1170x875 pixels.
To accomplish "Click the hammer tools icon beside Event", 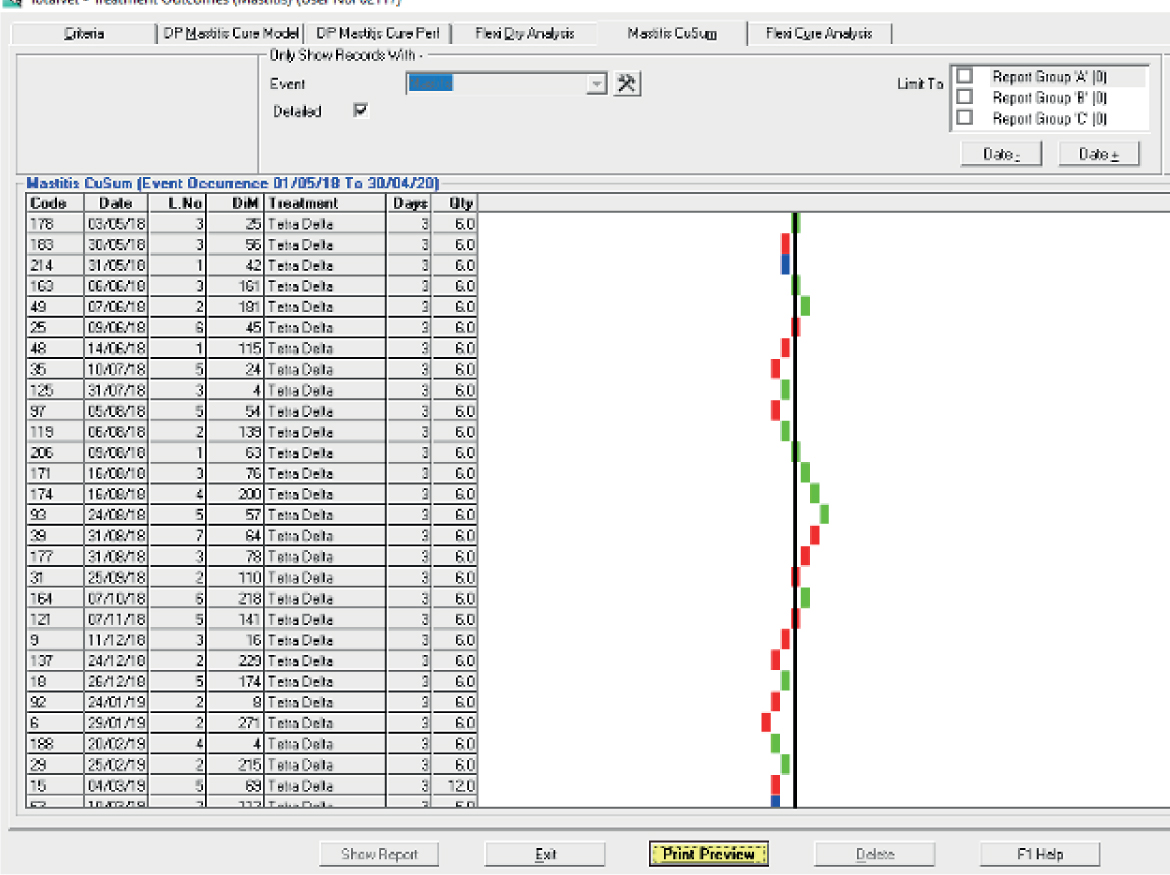I will tap(627, 84).
